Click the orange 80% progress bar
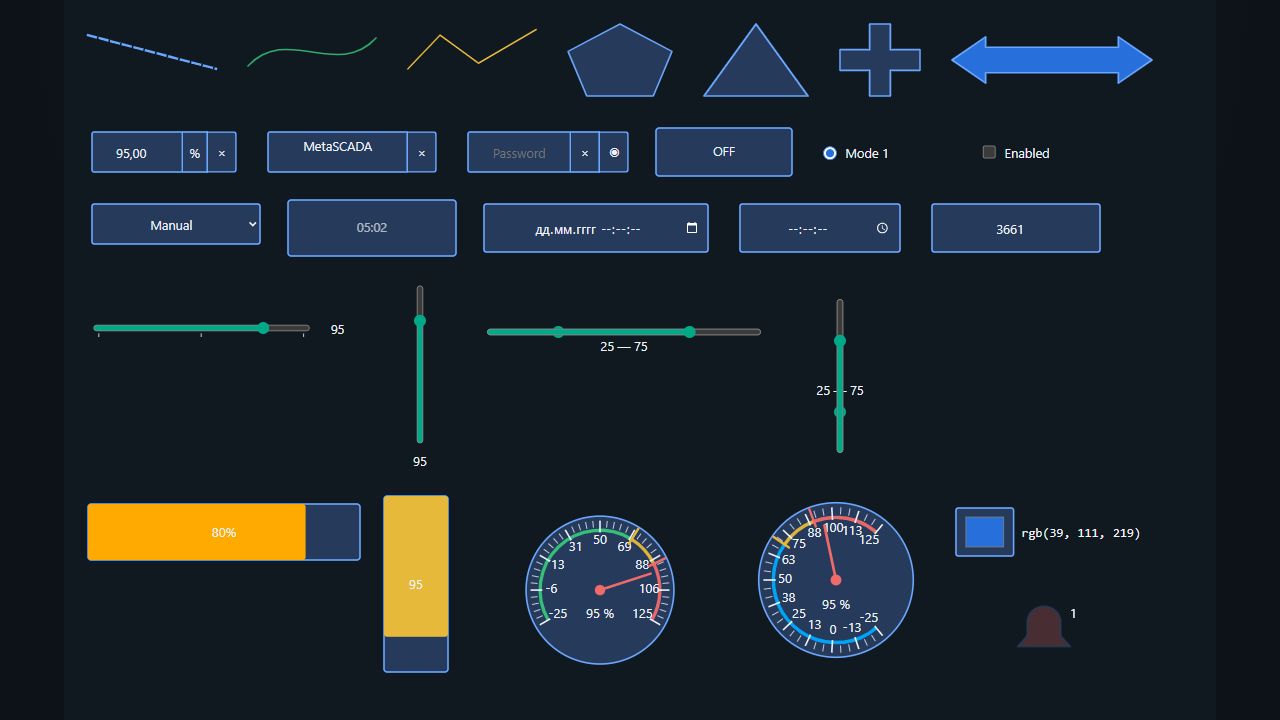This screenshot has height=720, width=1280. click(224, 532)
